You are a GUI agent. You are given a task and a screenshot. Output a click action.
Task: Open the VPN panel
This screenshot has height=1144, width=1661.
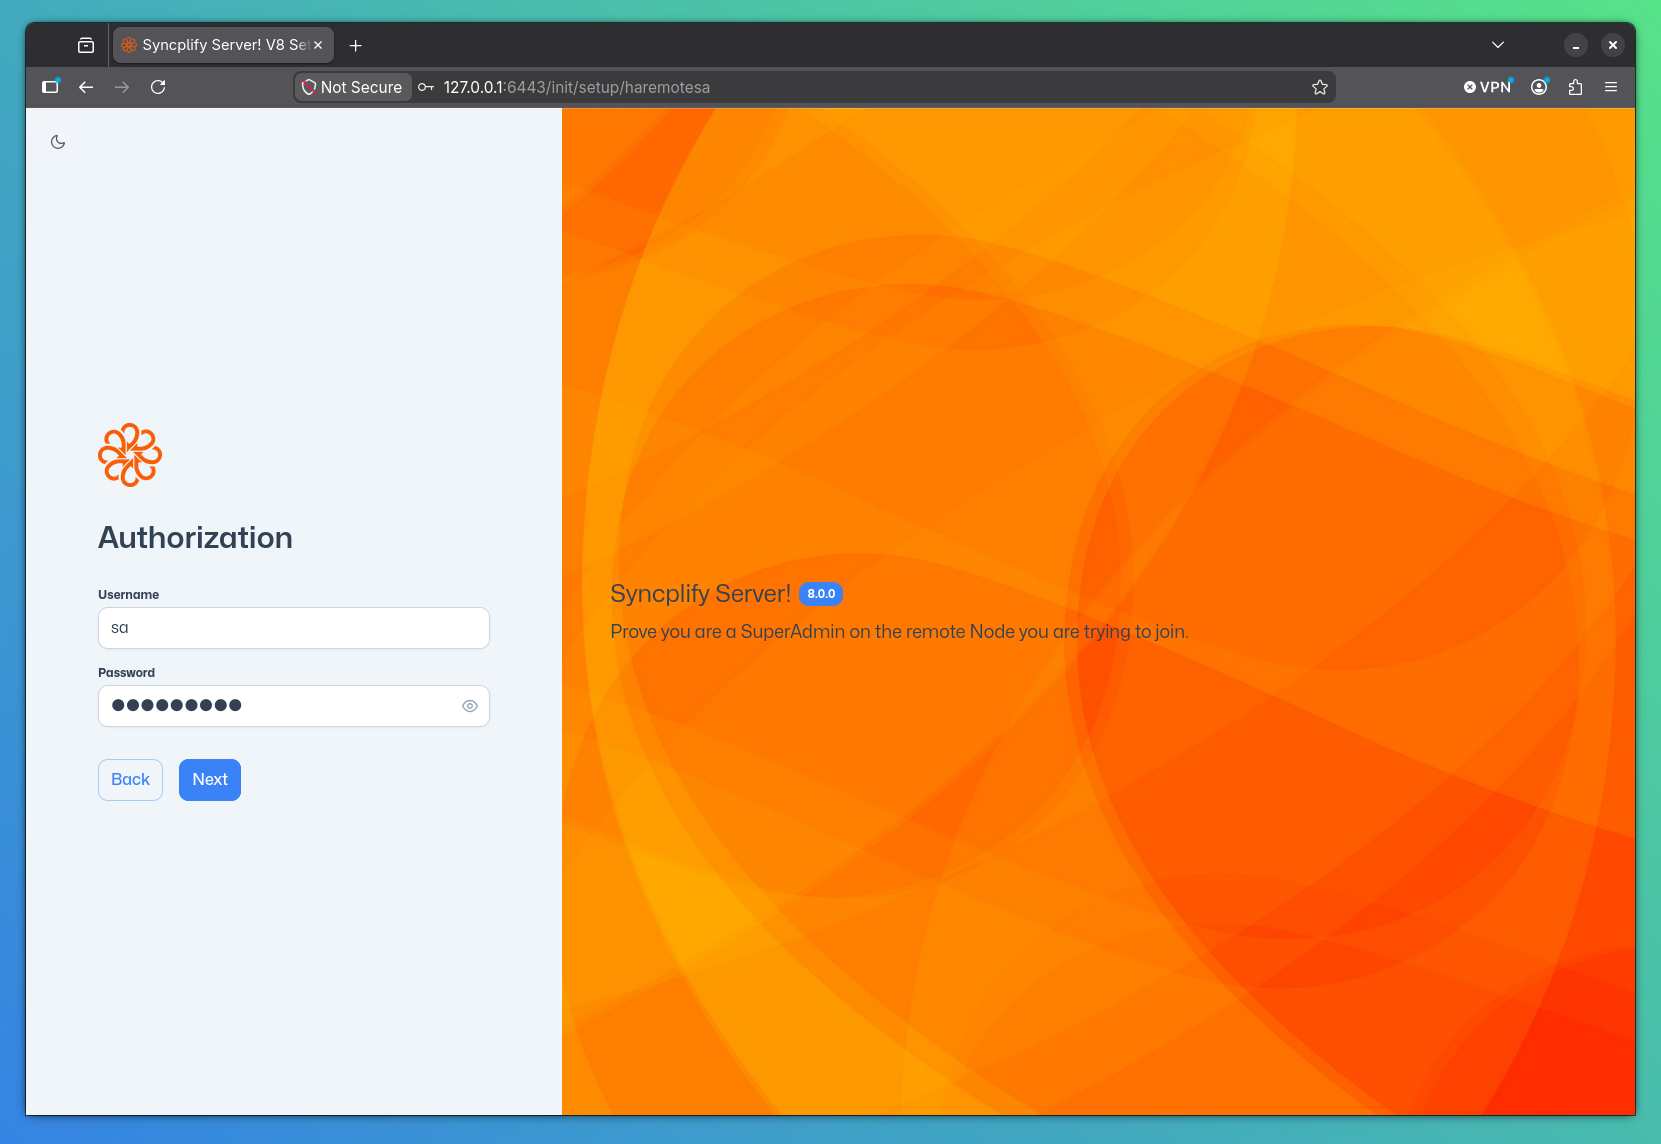[x=1488, y=87]
